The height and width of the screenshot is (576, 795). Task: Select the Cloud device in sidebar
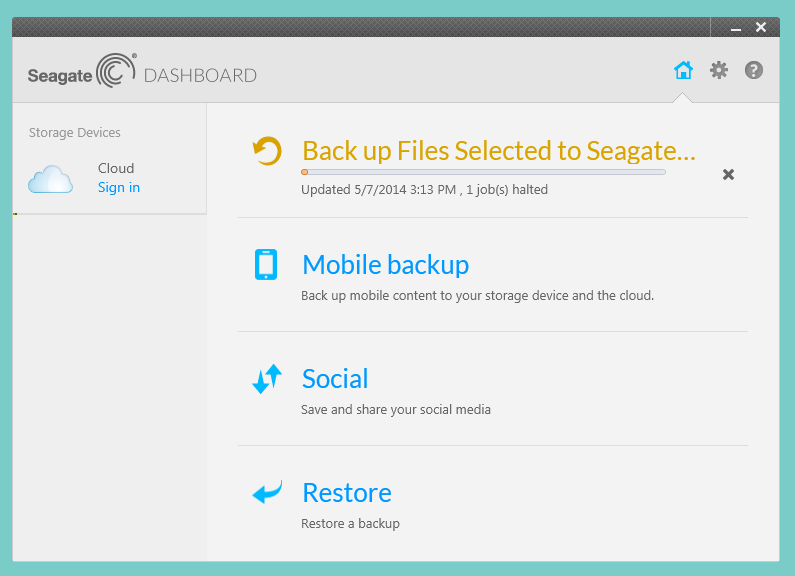(x=116, y=168)
